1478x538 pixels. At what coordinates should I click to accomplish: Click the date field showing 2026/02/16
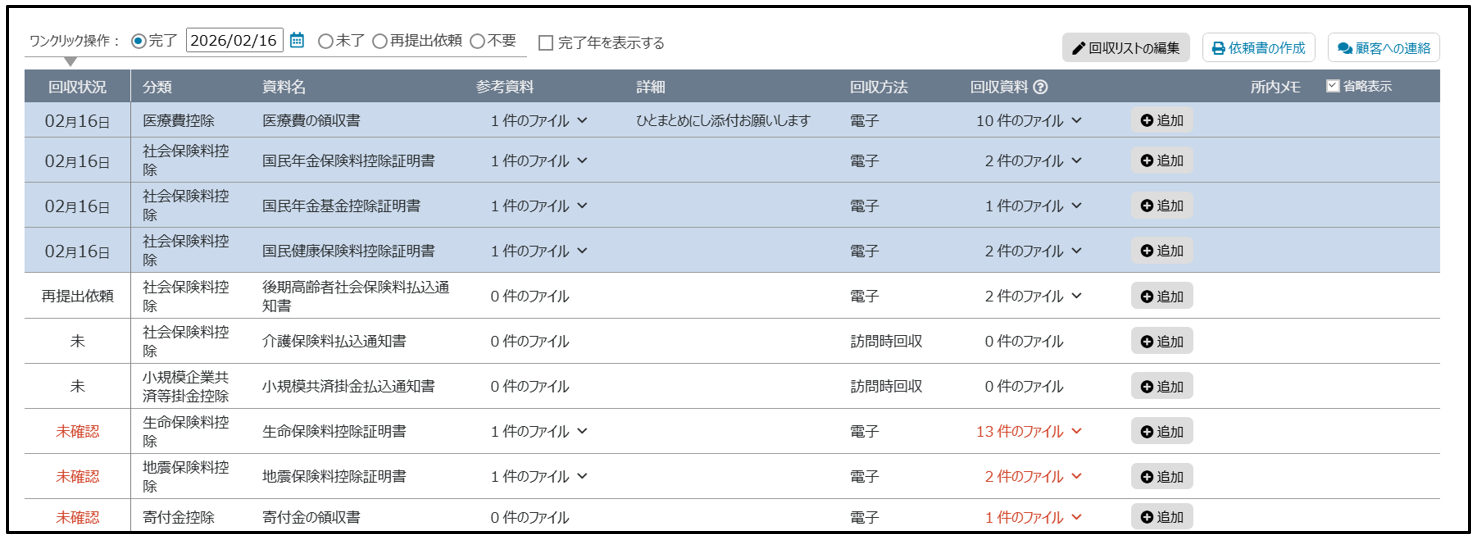click(x=234, y=41)
